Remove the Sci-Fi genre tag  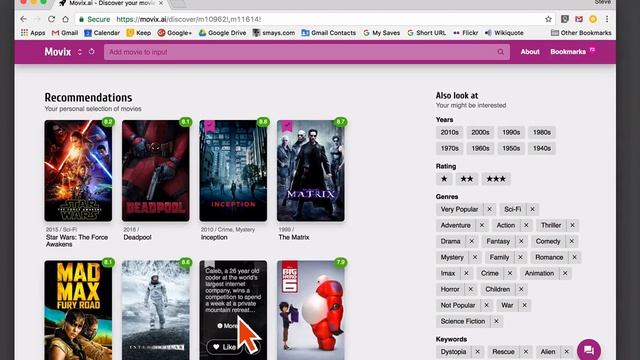tap(532, 209)
